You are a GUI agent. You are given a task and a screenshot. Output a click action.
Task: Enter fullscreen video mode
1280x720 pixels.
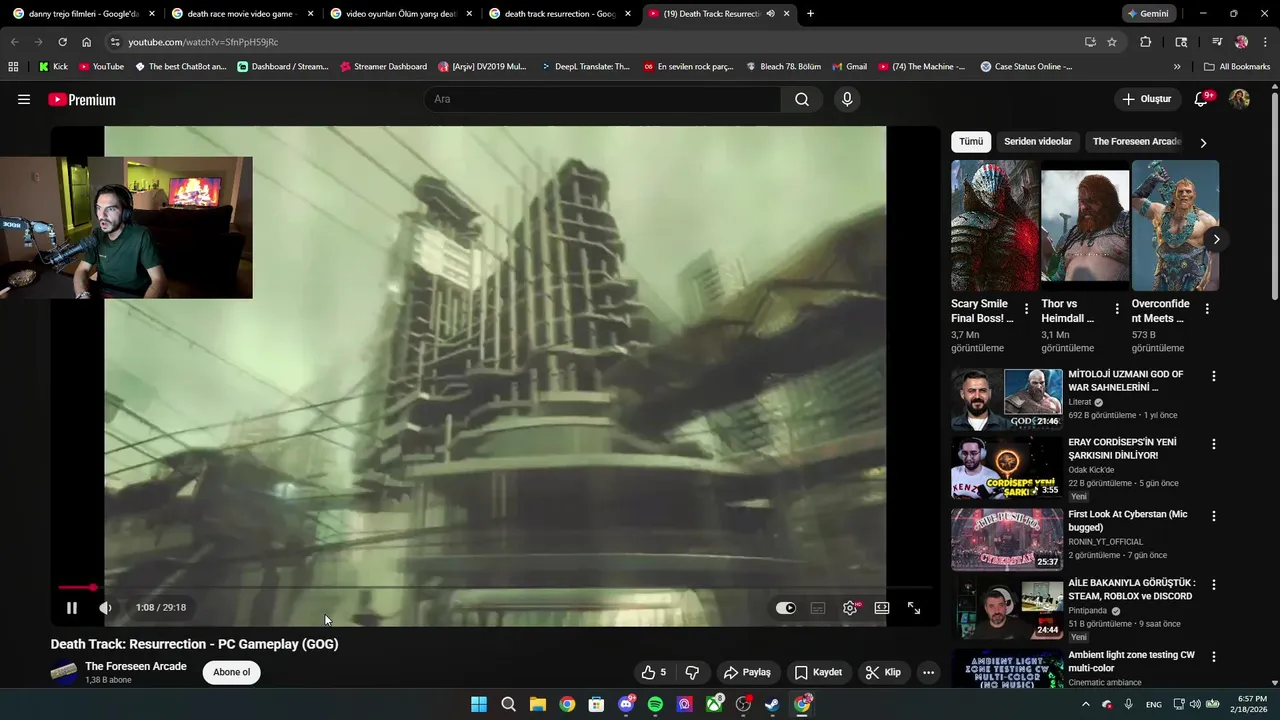(914, 608)
